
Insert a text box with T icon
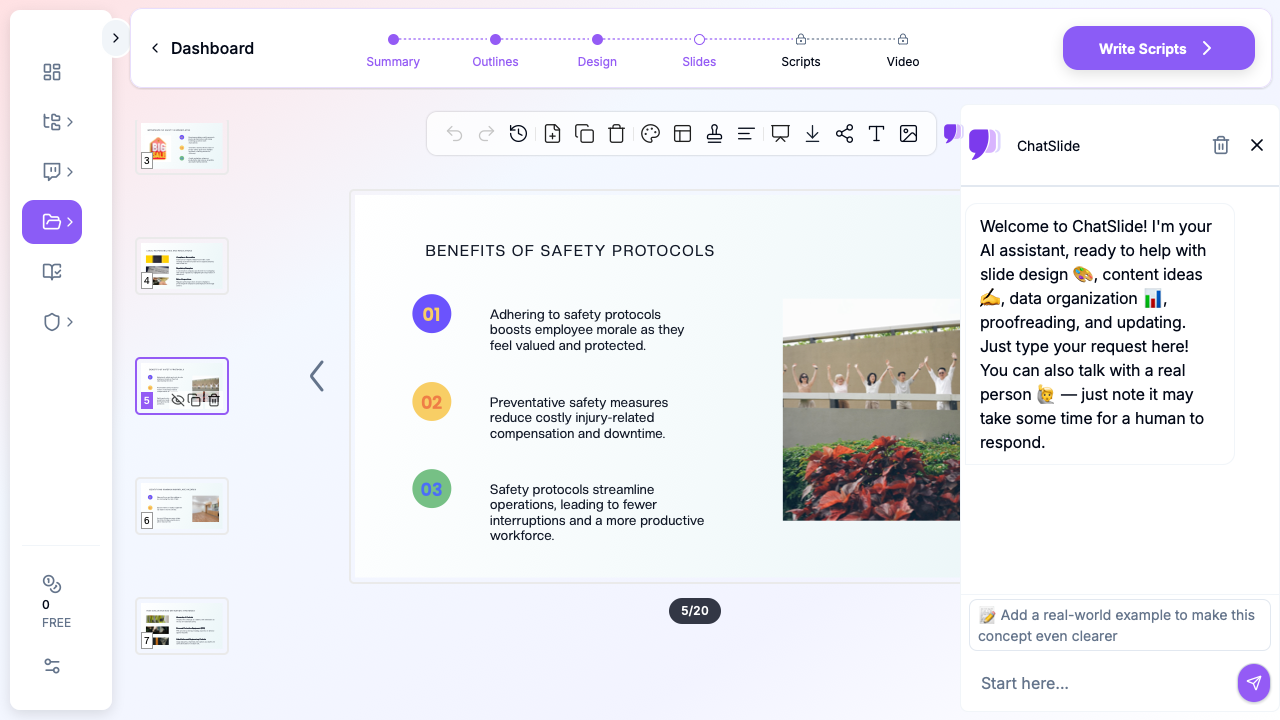tap(876, 134)
